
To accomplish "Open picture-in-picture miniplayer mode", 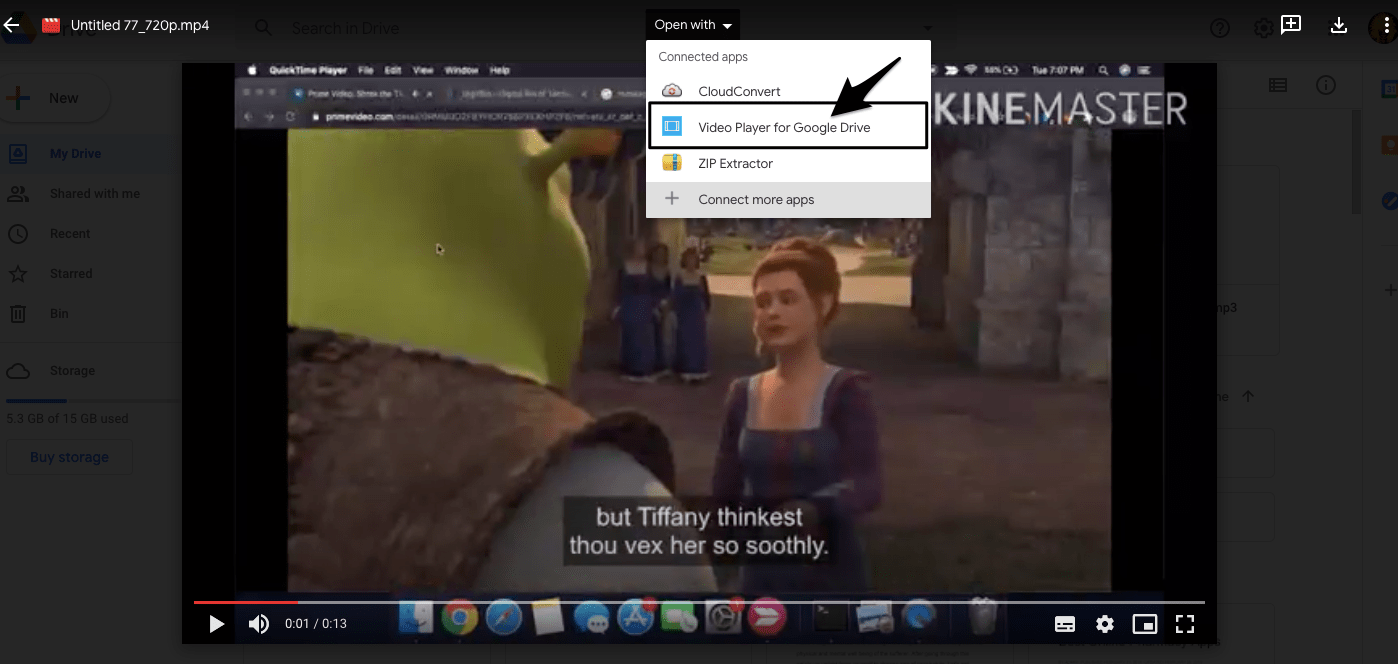I will pos(1144,623).
